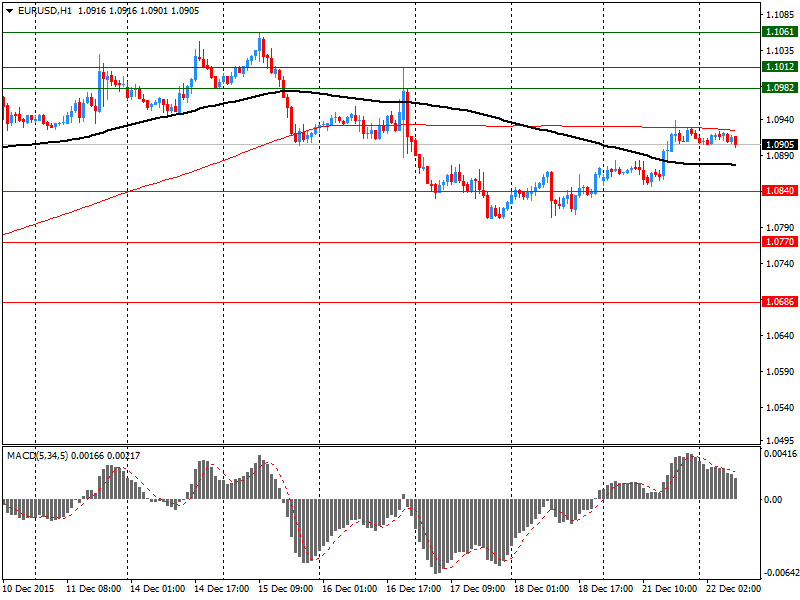Select the 1.0840 red support level label
This screenshot has height=600, width=800.
[x=780, y=191]
